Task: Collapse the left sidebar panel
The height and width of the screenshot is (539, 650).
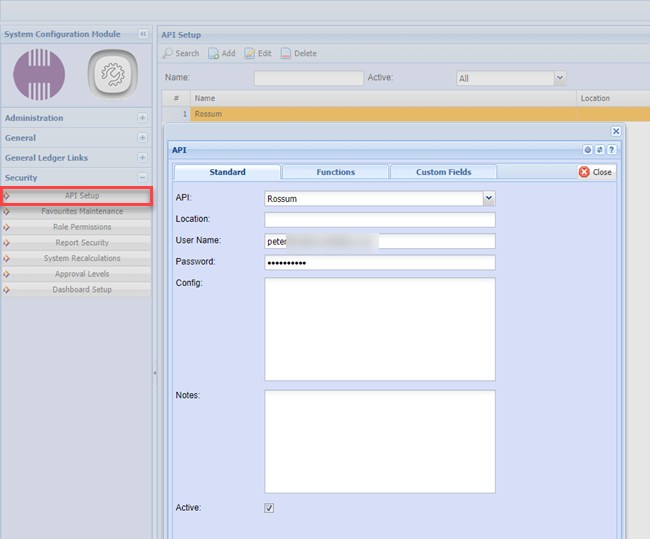Action: (143, 34)
